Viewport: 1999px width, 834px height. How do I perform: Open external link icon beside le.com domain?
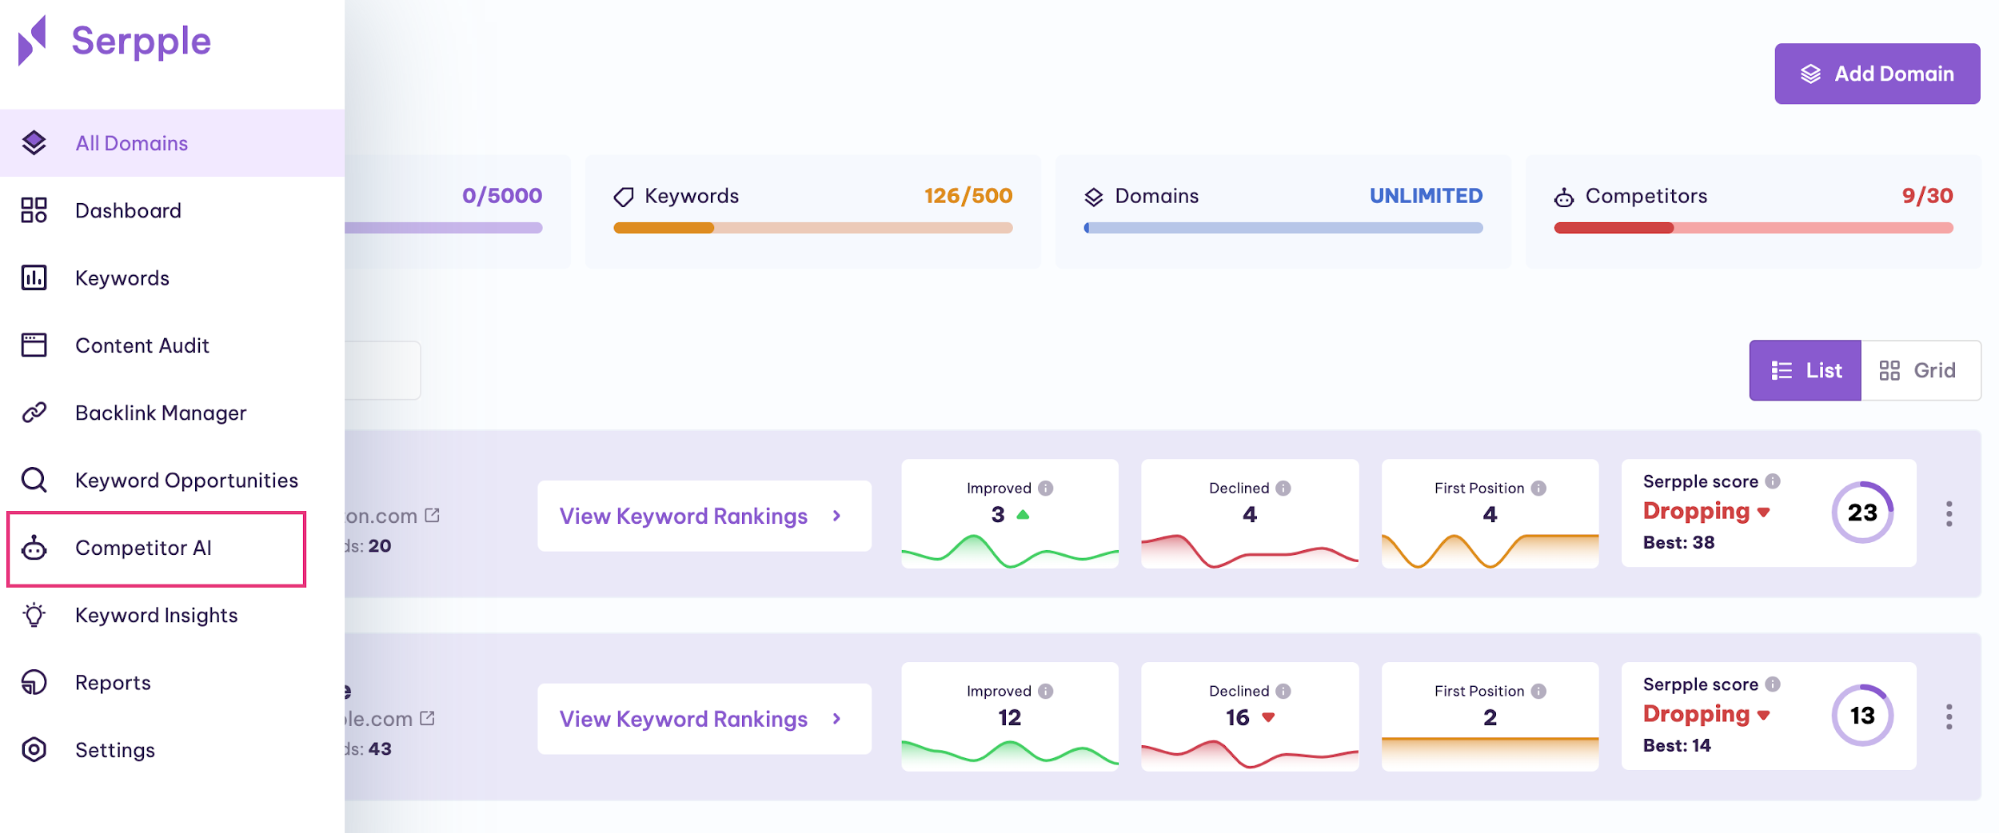pos(427,718)
